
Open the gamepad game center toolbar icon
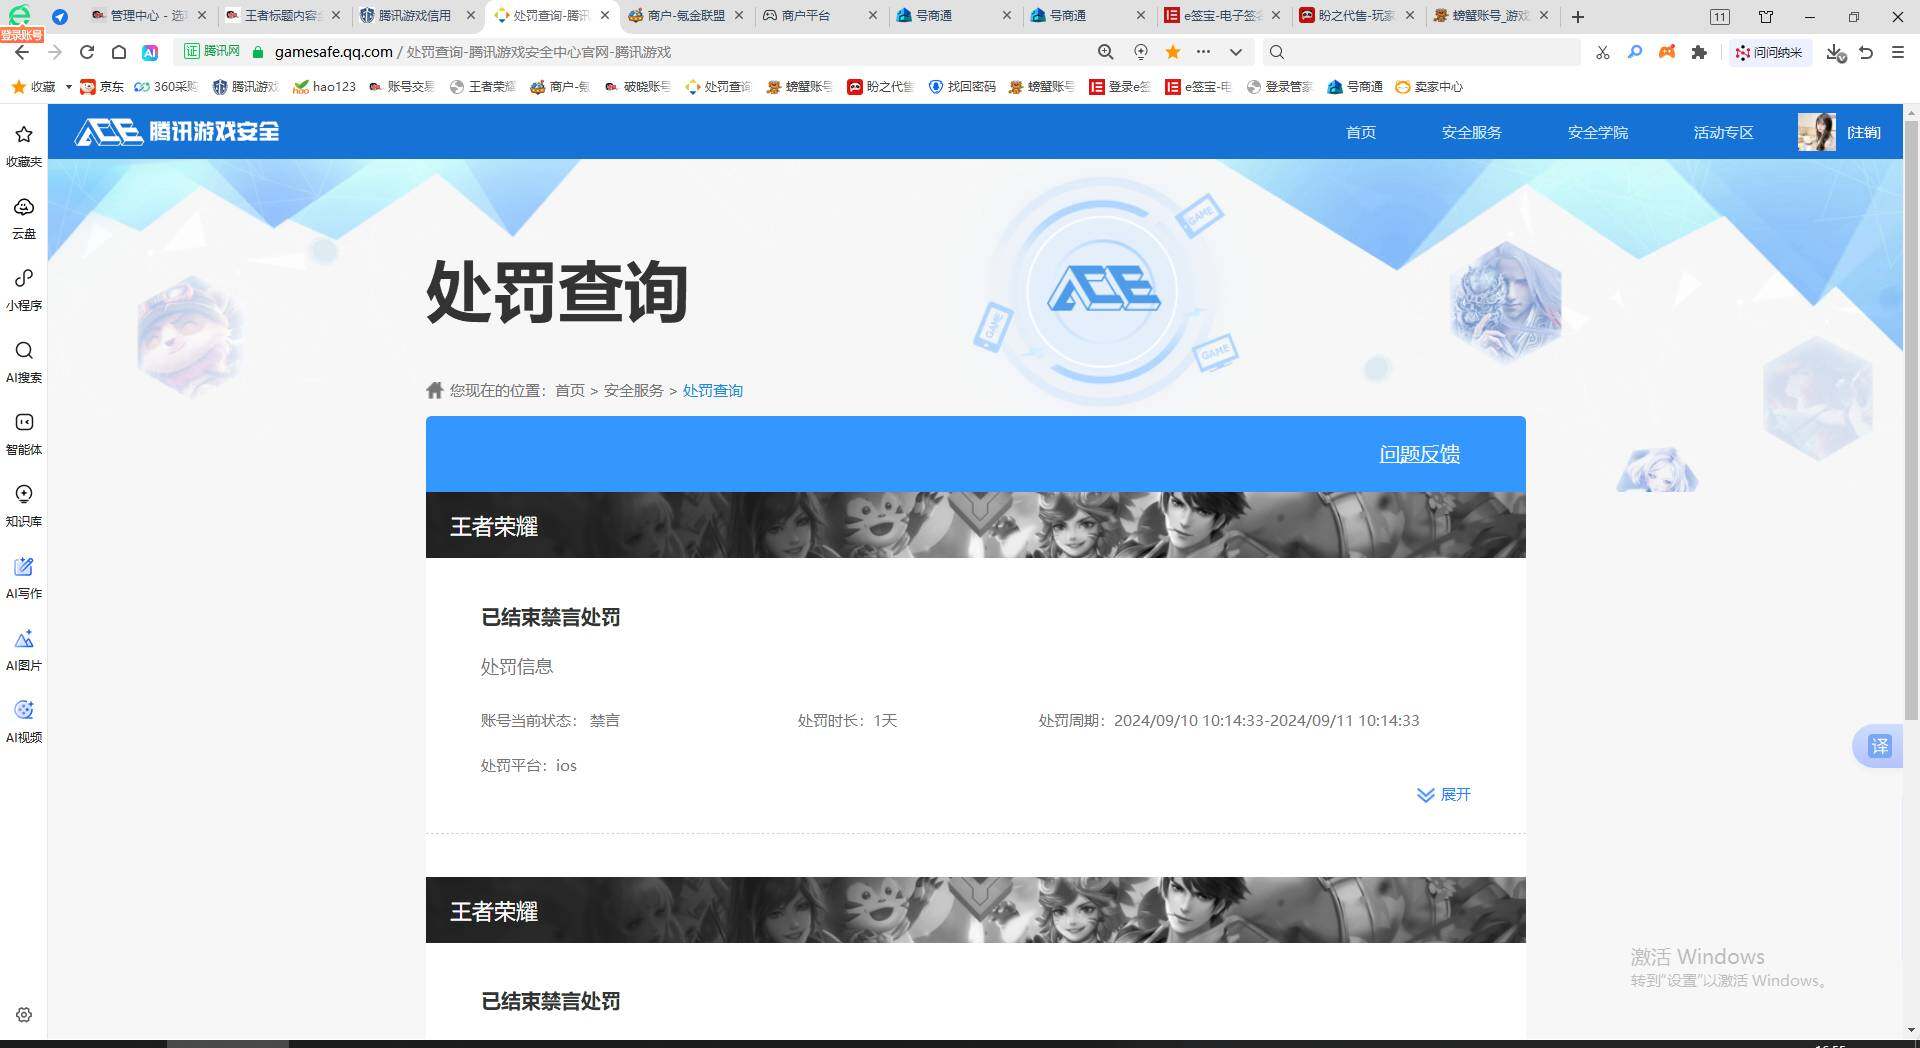1667,52
